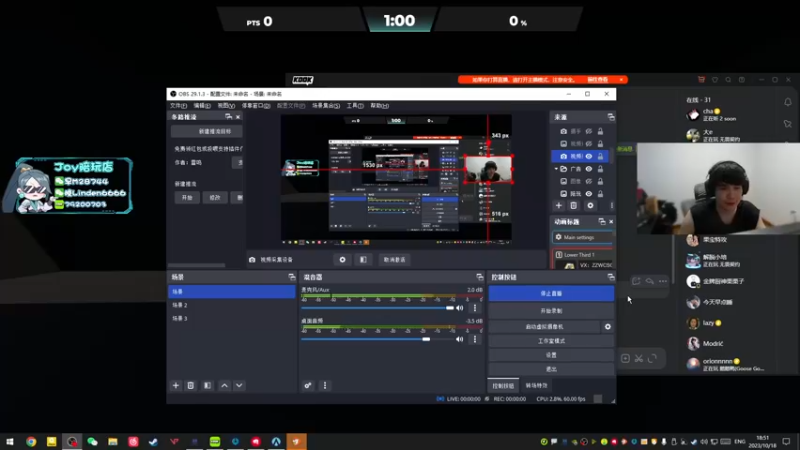This screenshot has width=800, height=450.
Task: Open three-dot options for desktop audio channel
Action: tap(475, 339)
